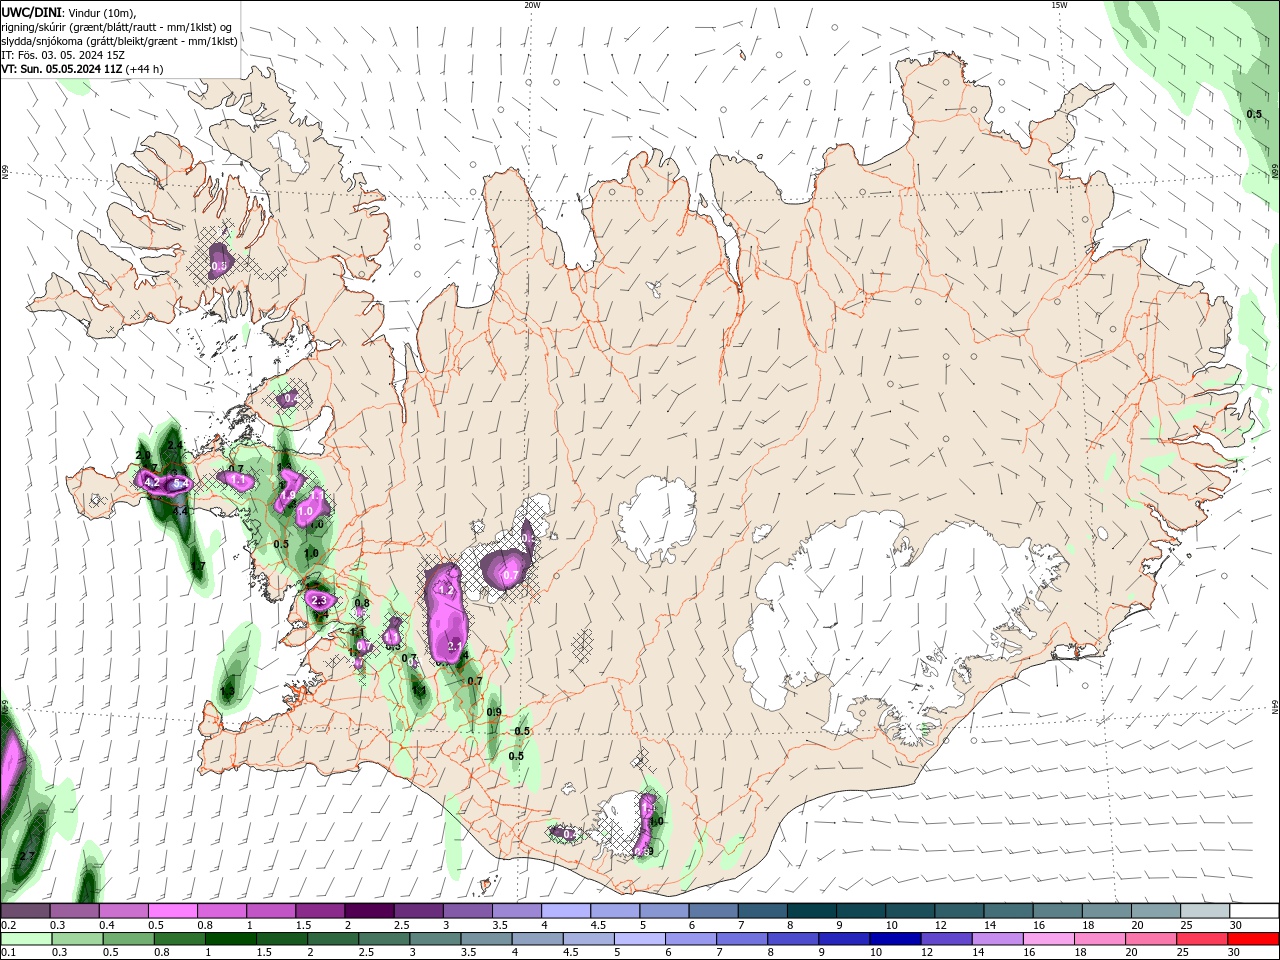Click the upper legend swatch labeled 20
The height and width of the screenshot is (960, 1280).
tap(1156, 911)
